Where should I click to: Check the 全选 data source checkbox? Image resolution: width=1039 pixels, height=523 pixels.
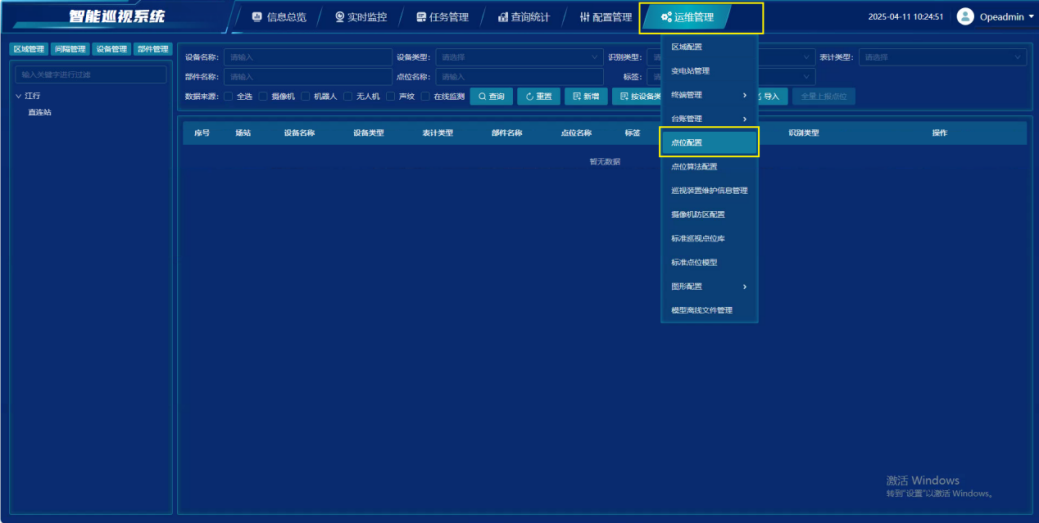pos(228,96)
